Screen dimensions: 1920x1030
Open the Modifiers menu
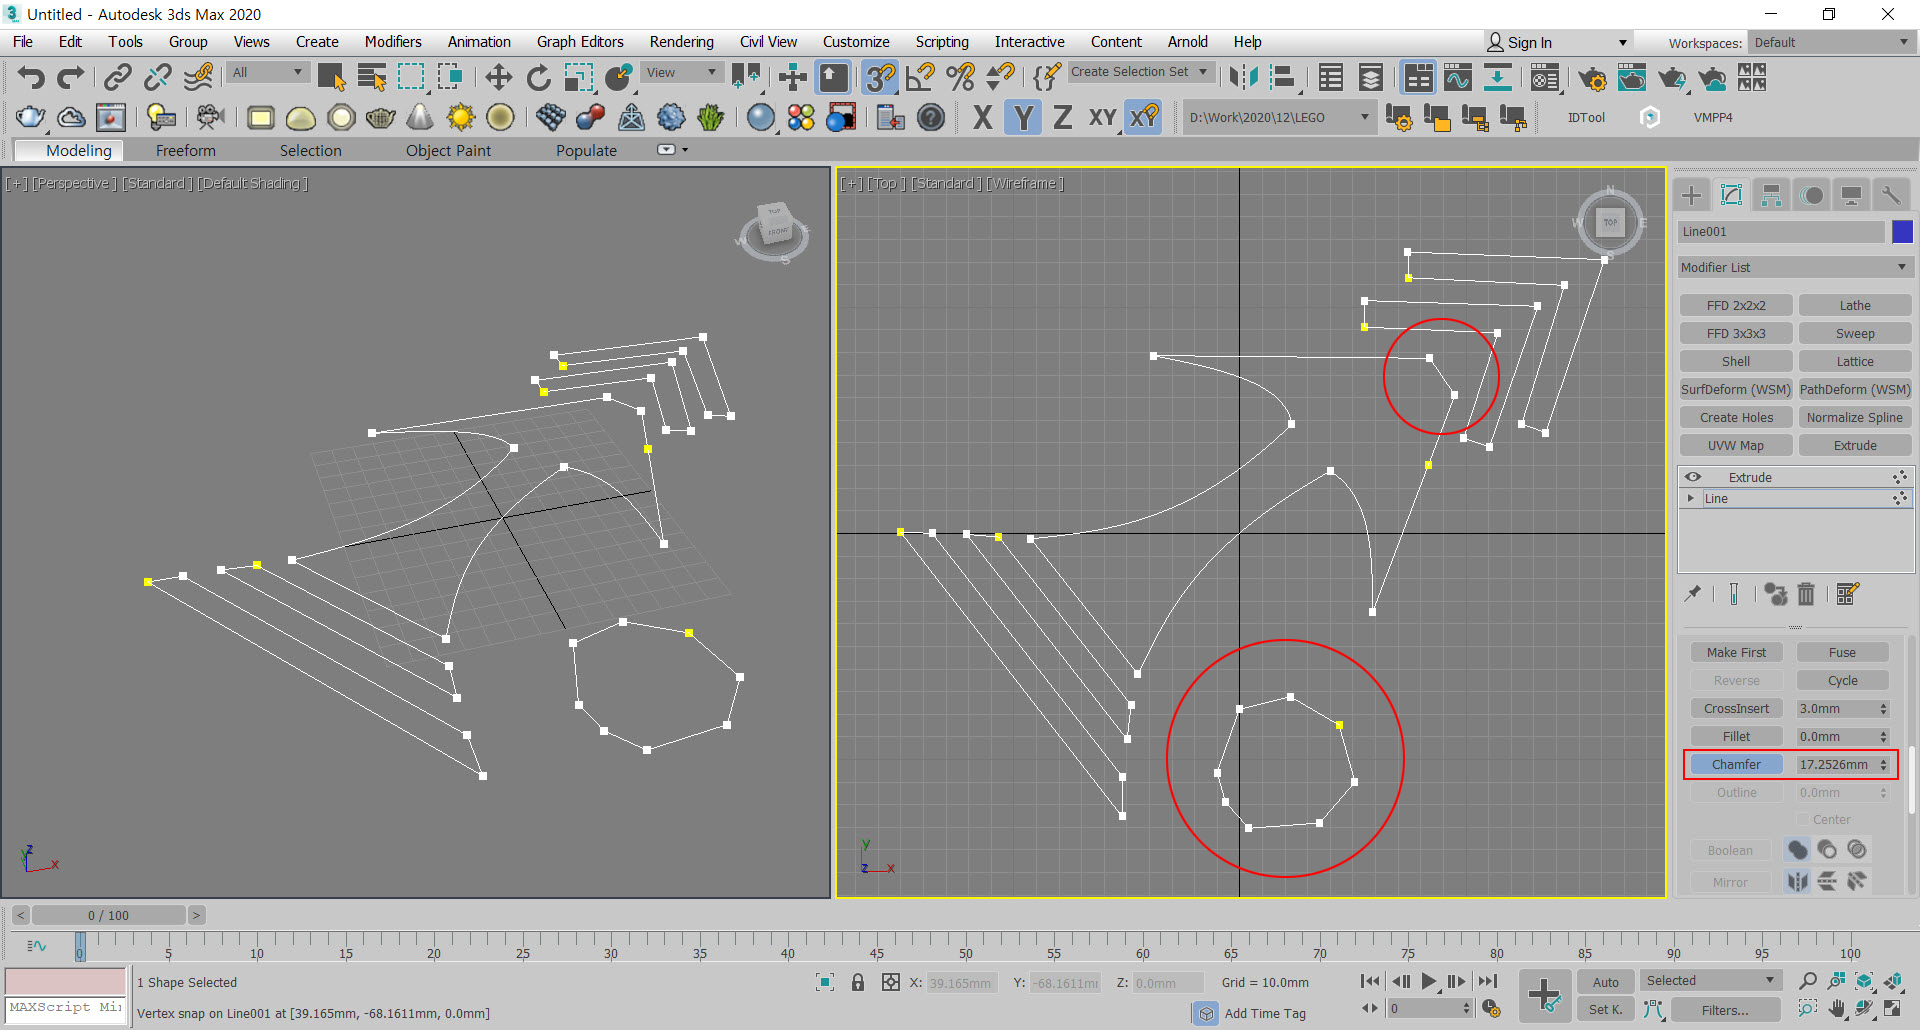(x=393, y=42)
